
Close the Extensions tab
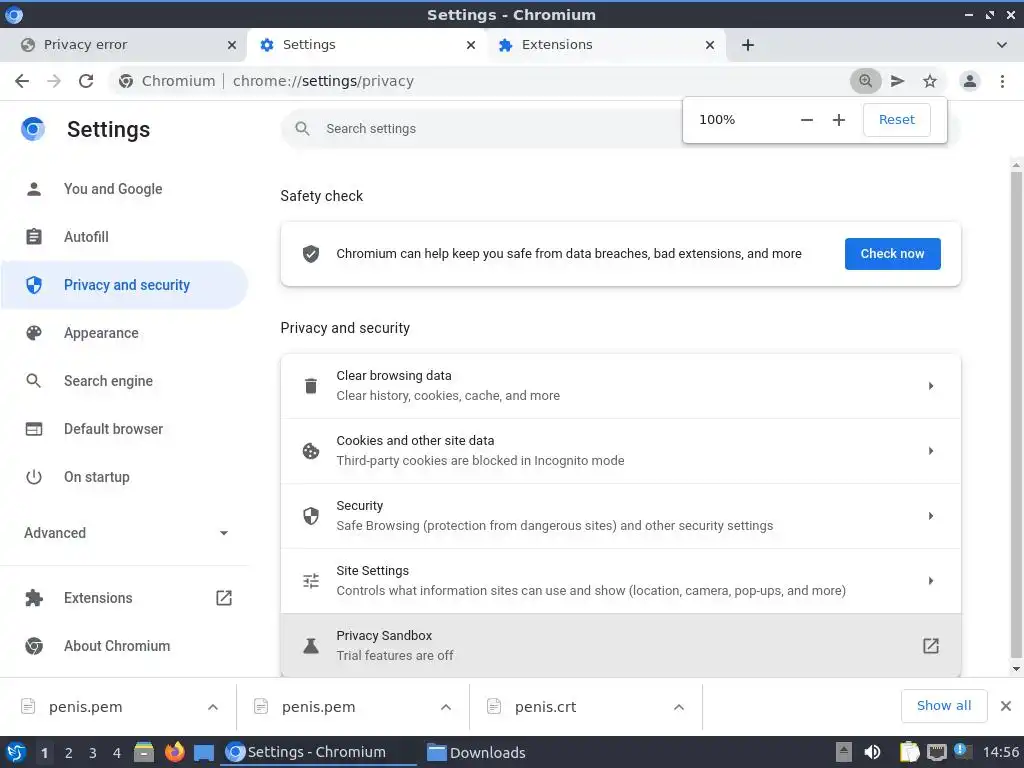pyautogui.click(x=710, y=45)
